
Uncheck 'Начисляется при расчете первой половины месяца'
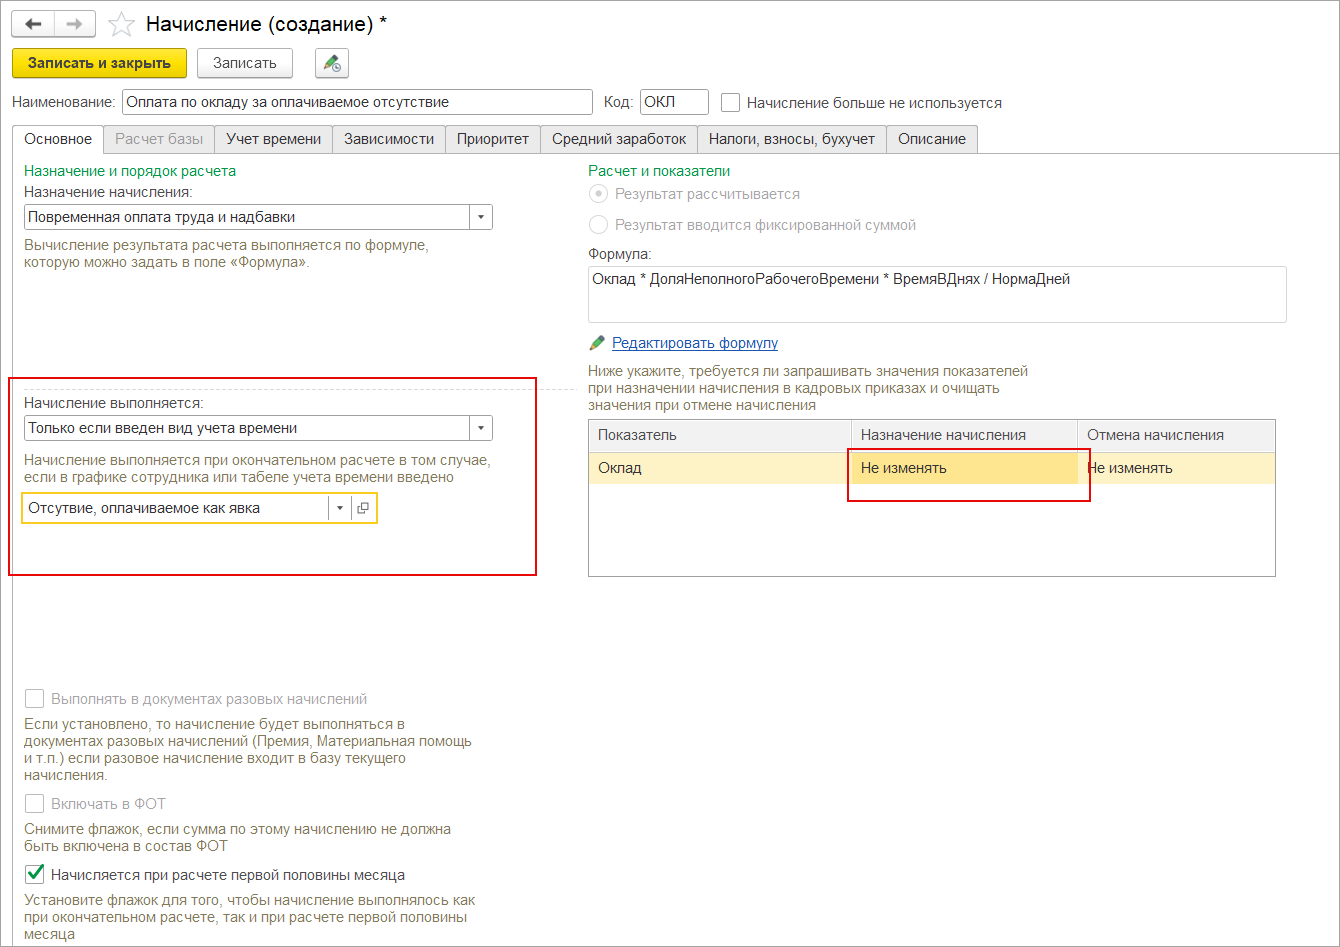(35, 875)
